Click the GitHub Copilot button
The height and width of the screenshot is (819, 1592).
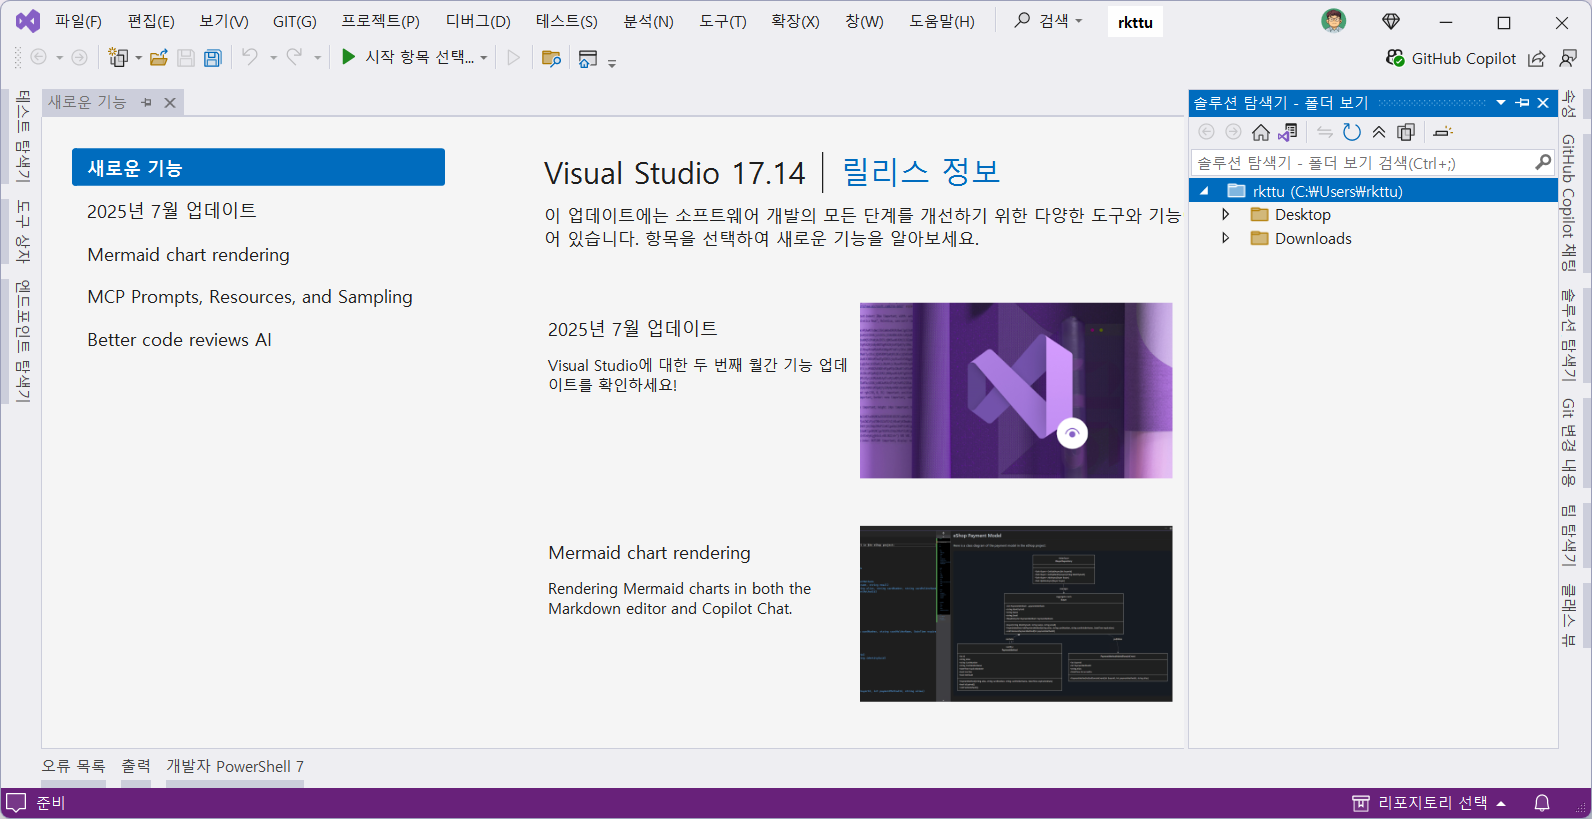1451,58
